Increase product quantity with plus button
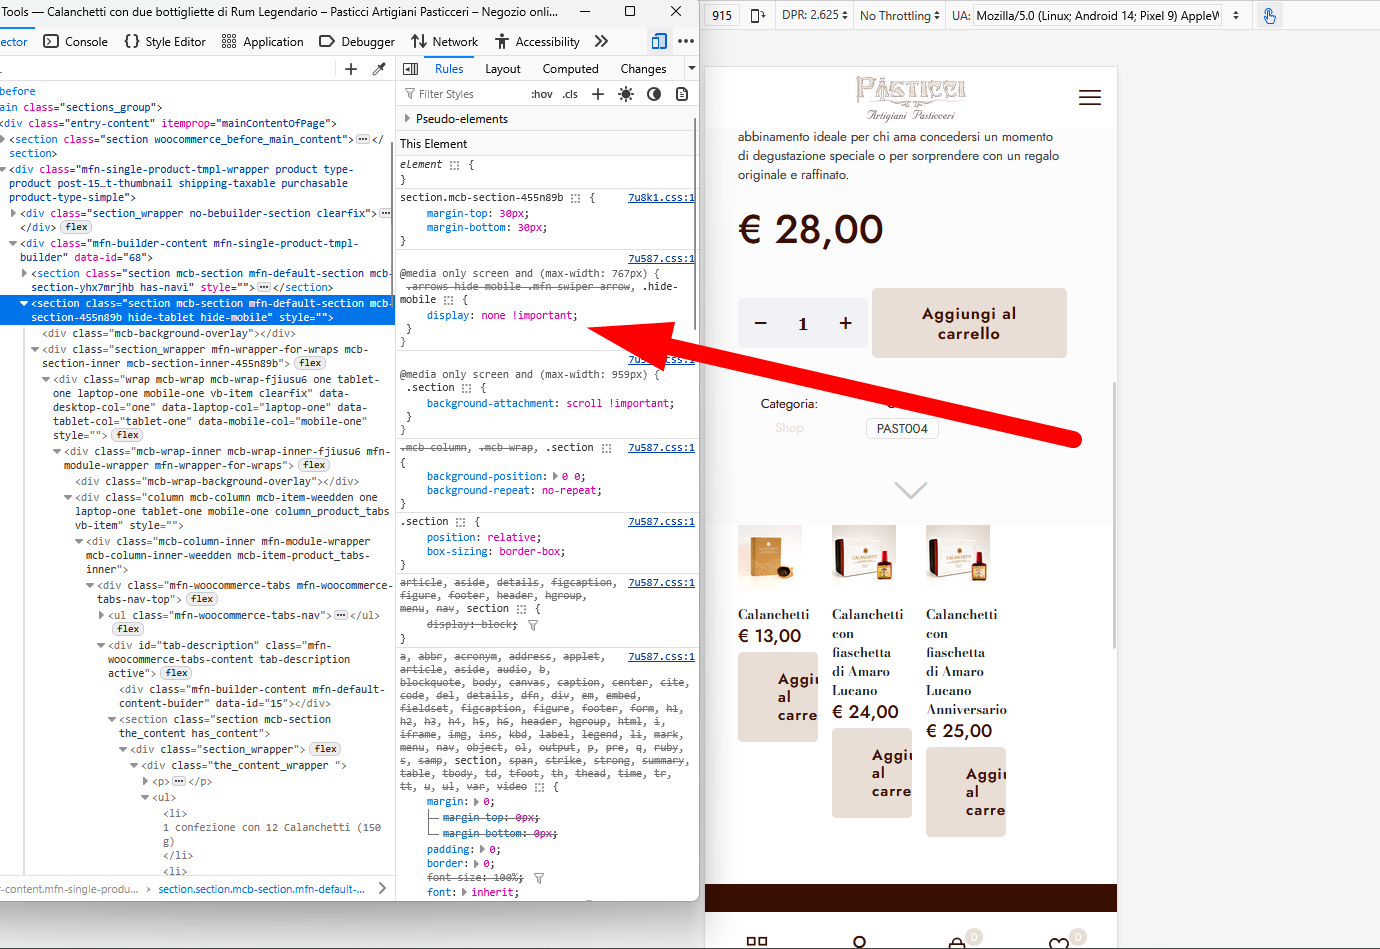Image resolution: width=1380 pixels, height=949 pixels. [x=845, y=323]
